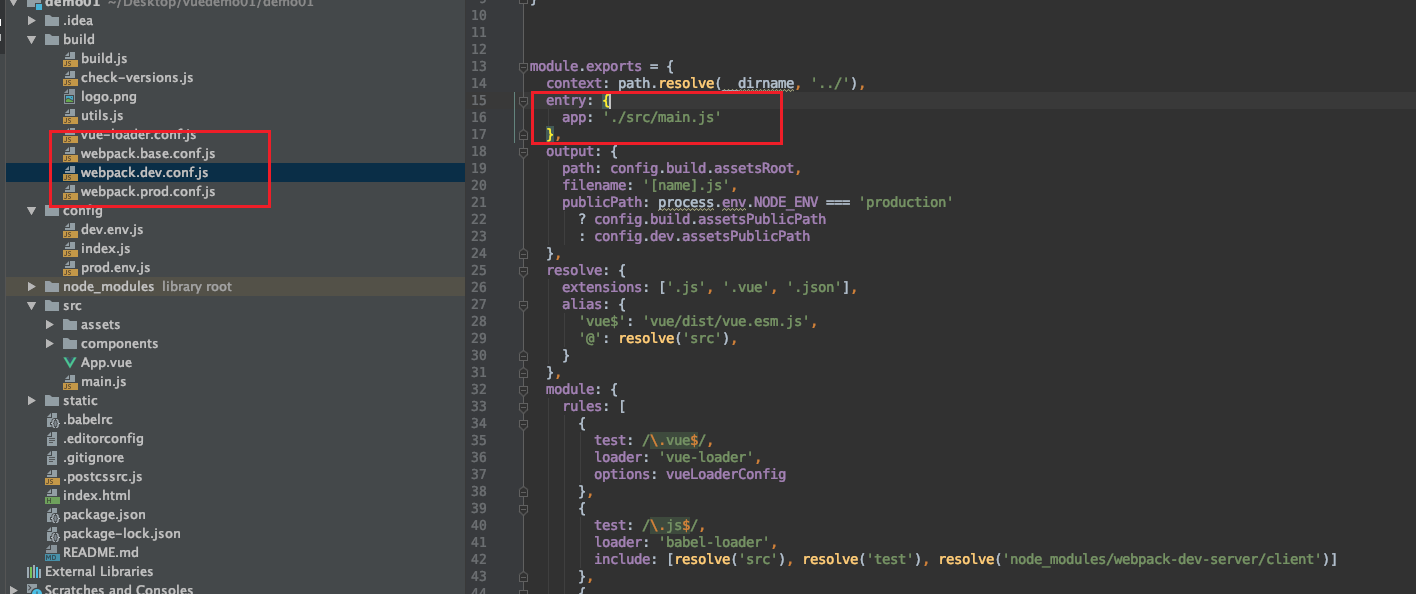Viewport: 1416px width, 594px height.
Task: Fold module.exports block at line 13
Action: 523,67
